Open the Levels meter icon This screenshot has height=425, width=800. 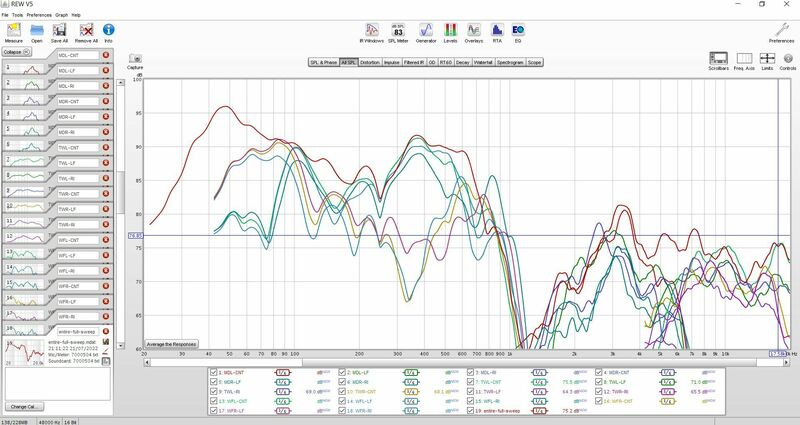coord(451,30)
